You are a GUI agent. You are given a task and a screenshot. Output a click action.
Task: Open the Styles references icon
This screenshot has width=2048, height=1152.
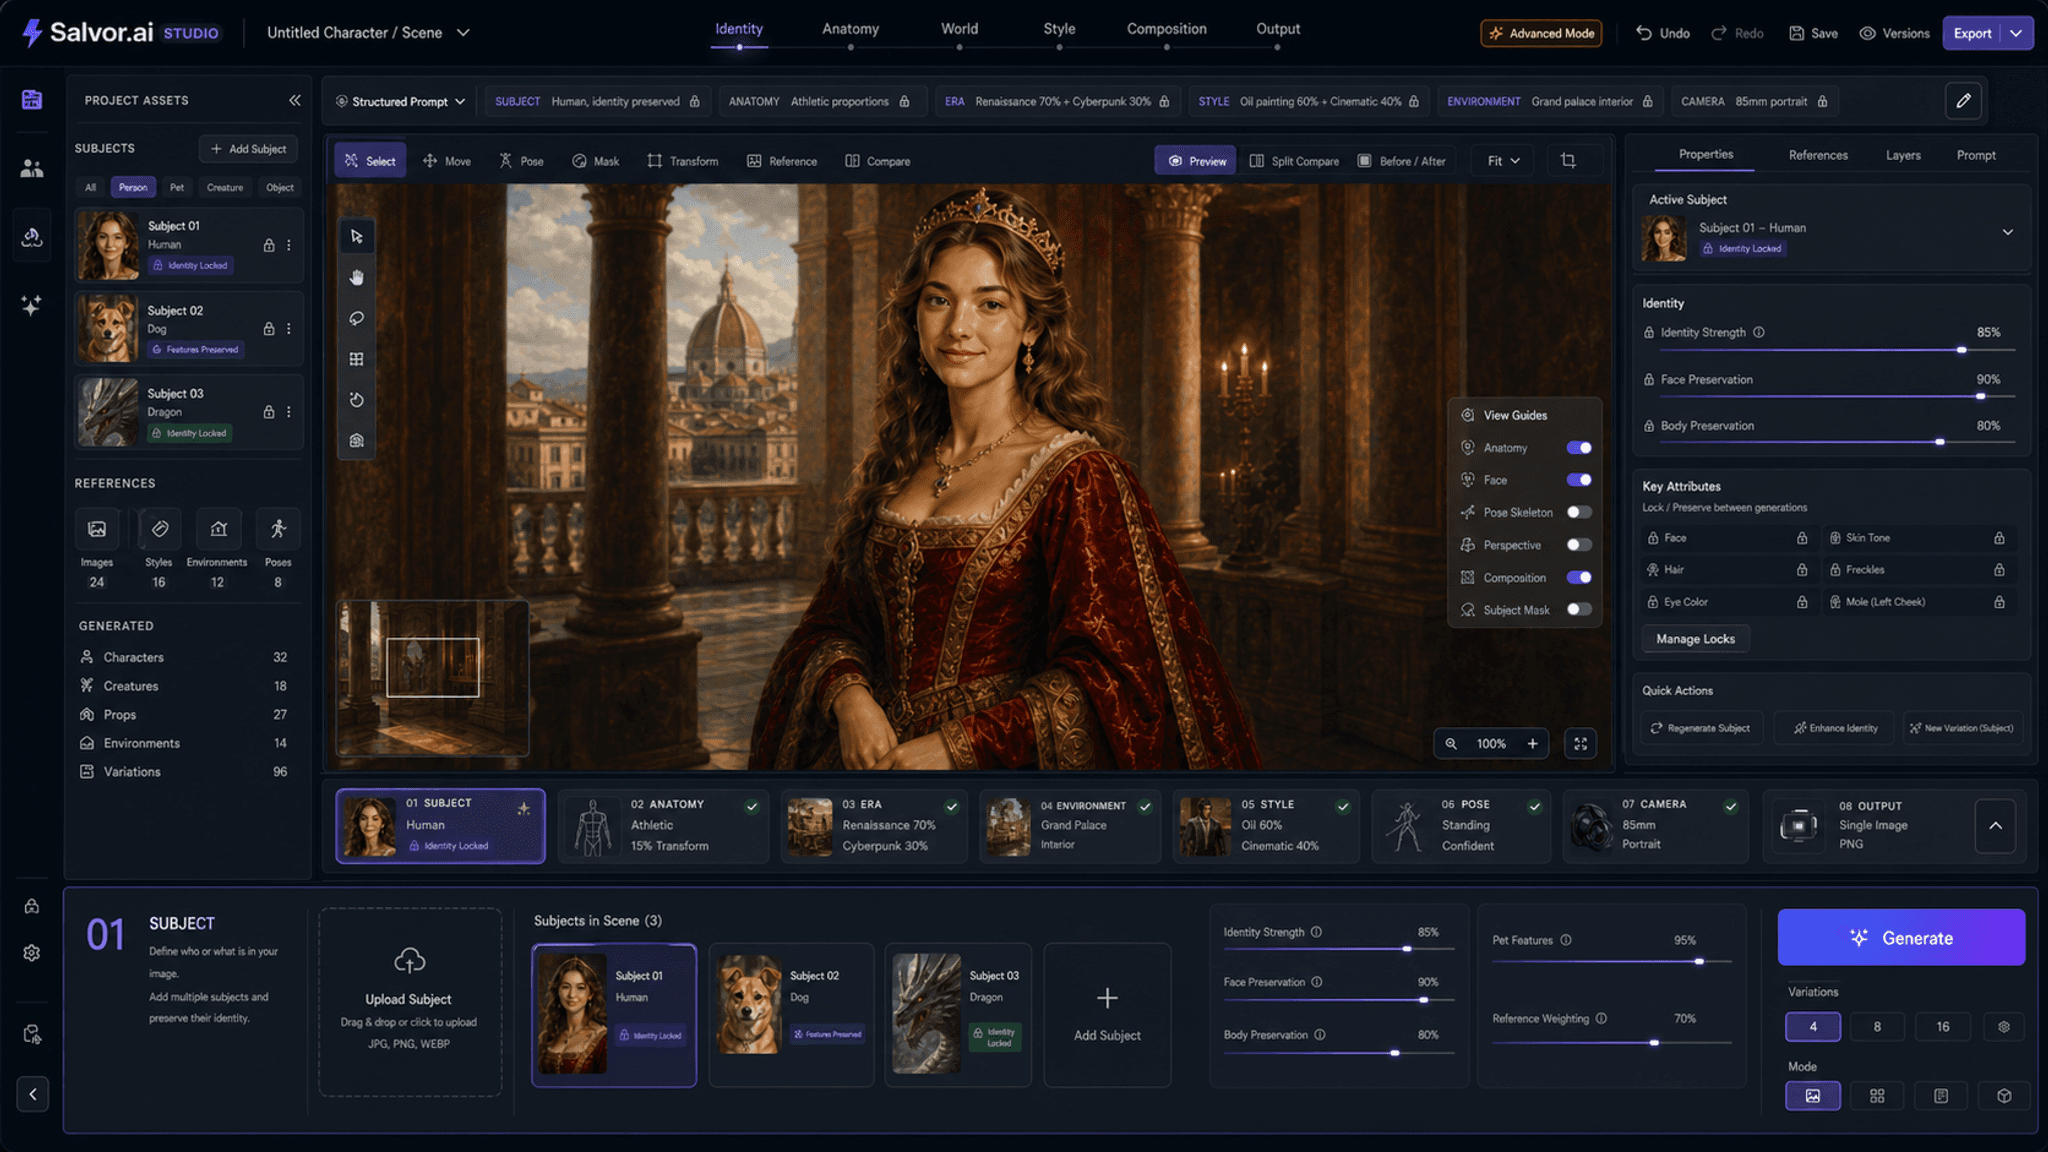(x=159, y=529)
